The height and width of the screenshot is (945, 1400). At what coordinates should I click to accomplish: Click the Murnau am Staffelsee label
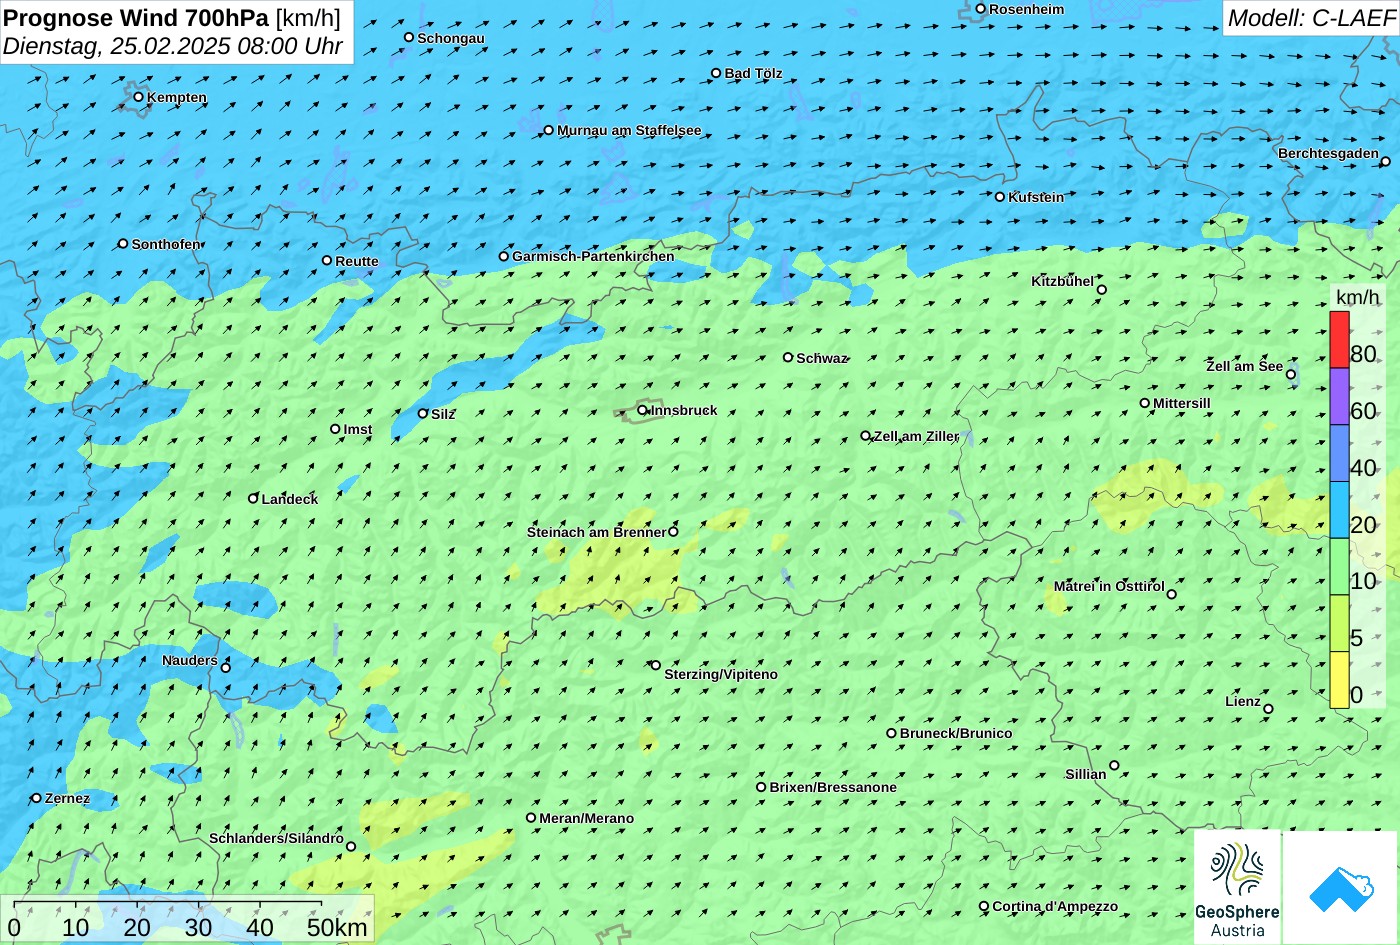tap(629, 130)
